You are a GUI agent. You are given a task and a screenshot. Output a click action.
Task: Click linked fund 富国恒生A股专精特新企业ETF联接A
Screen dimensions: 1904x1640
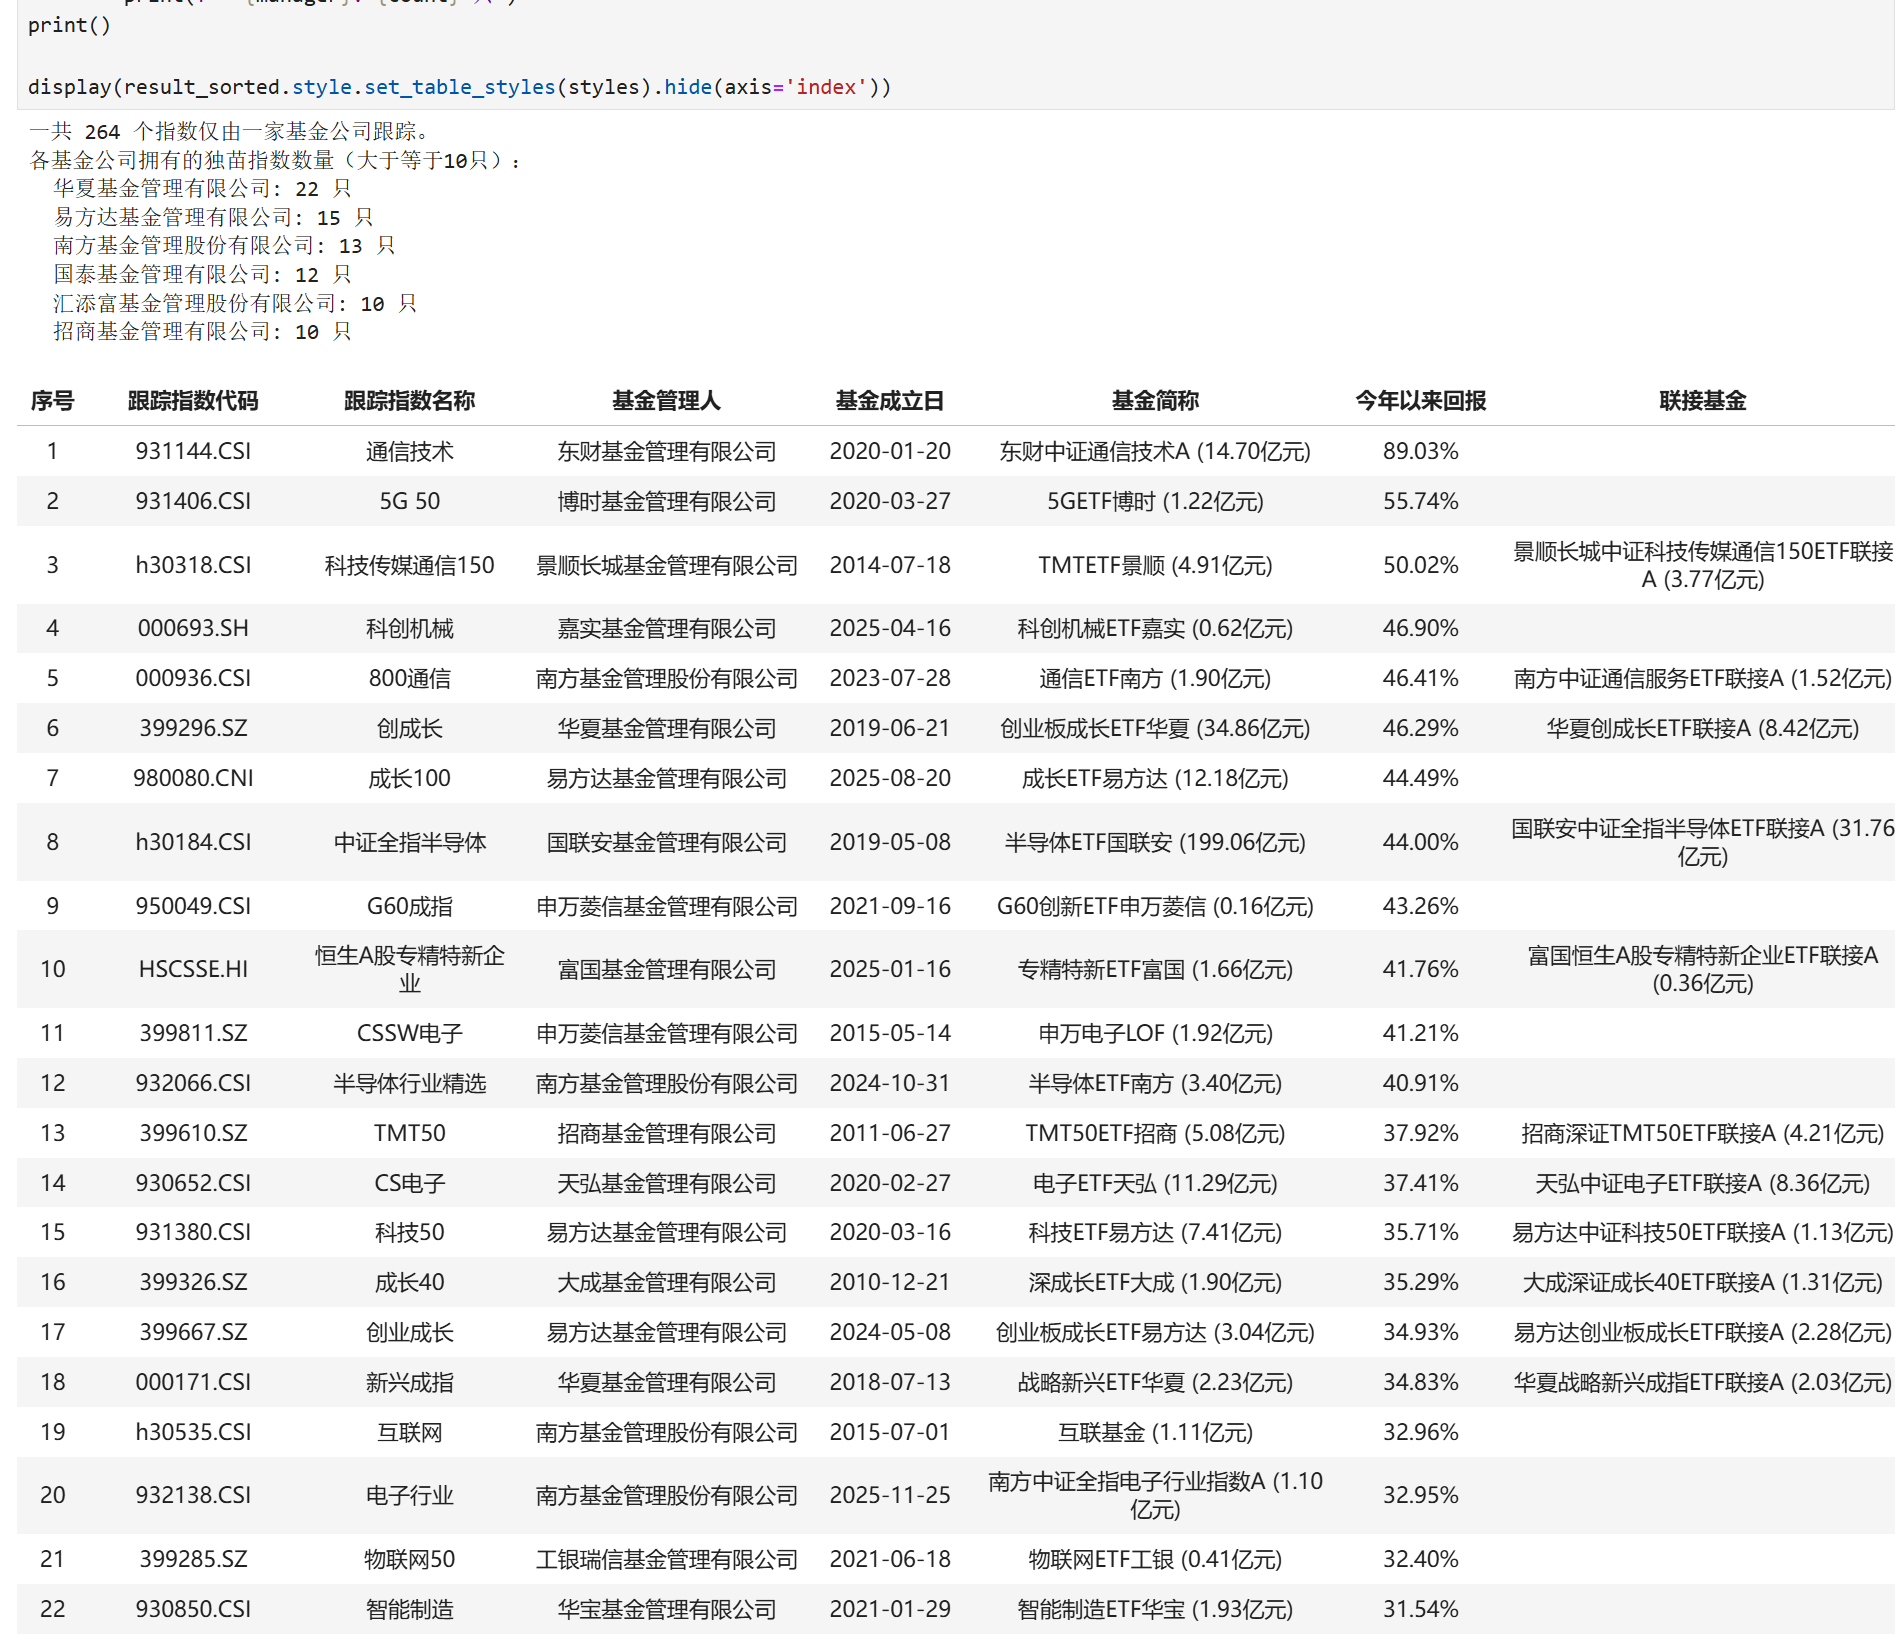1702,969
